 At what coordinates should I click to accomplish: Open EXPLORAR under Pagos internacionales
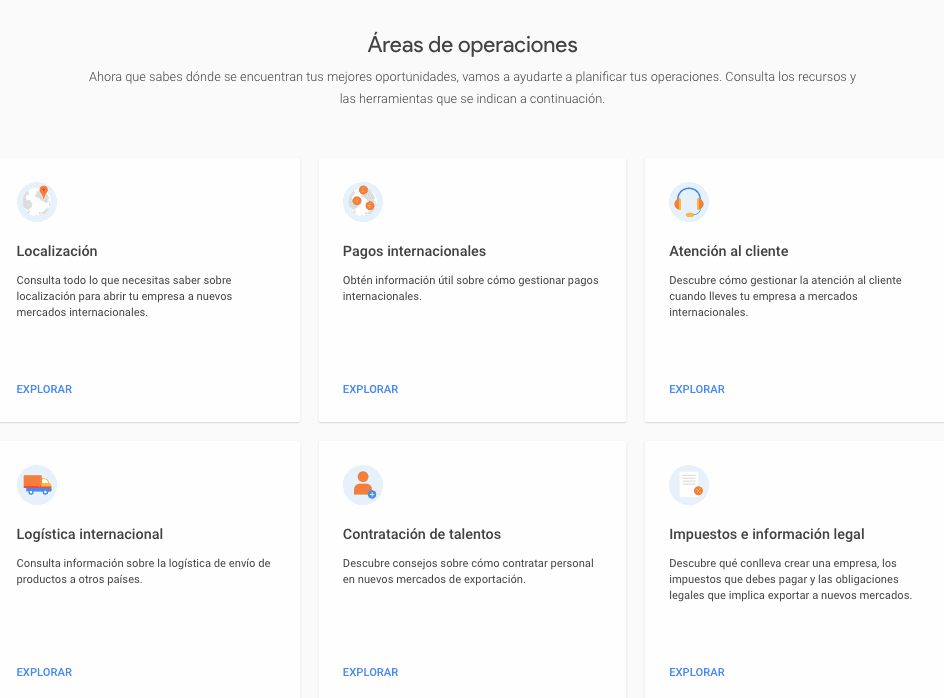370,389
